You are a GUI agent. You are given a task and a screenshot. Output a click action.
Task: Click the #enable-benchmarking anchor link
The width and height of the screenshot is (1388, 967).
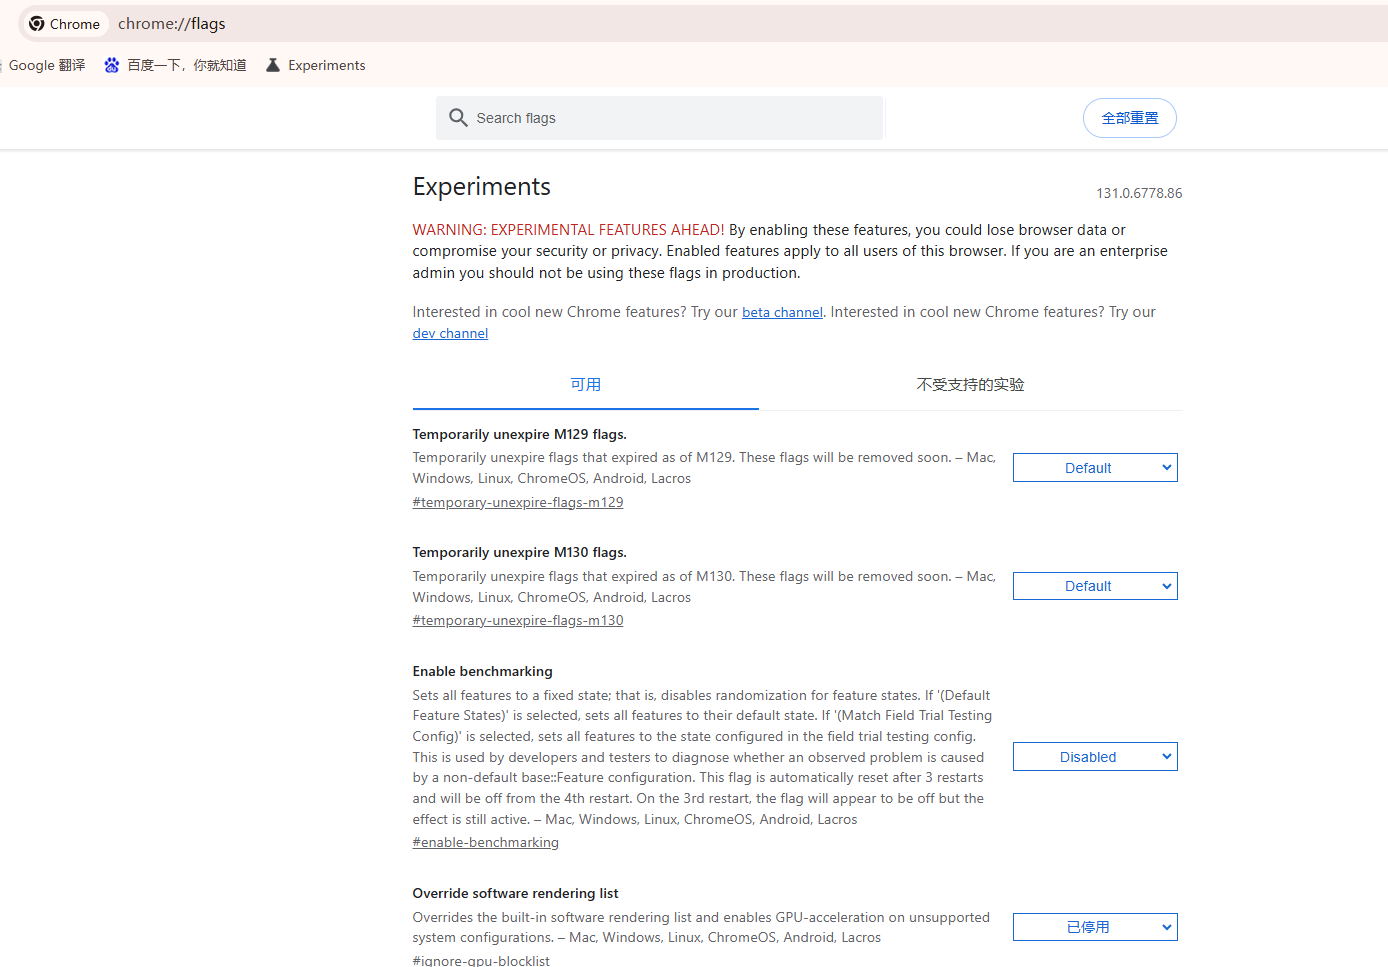coord(486,843)
